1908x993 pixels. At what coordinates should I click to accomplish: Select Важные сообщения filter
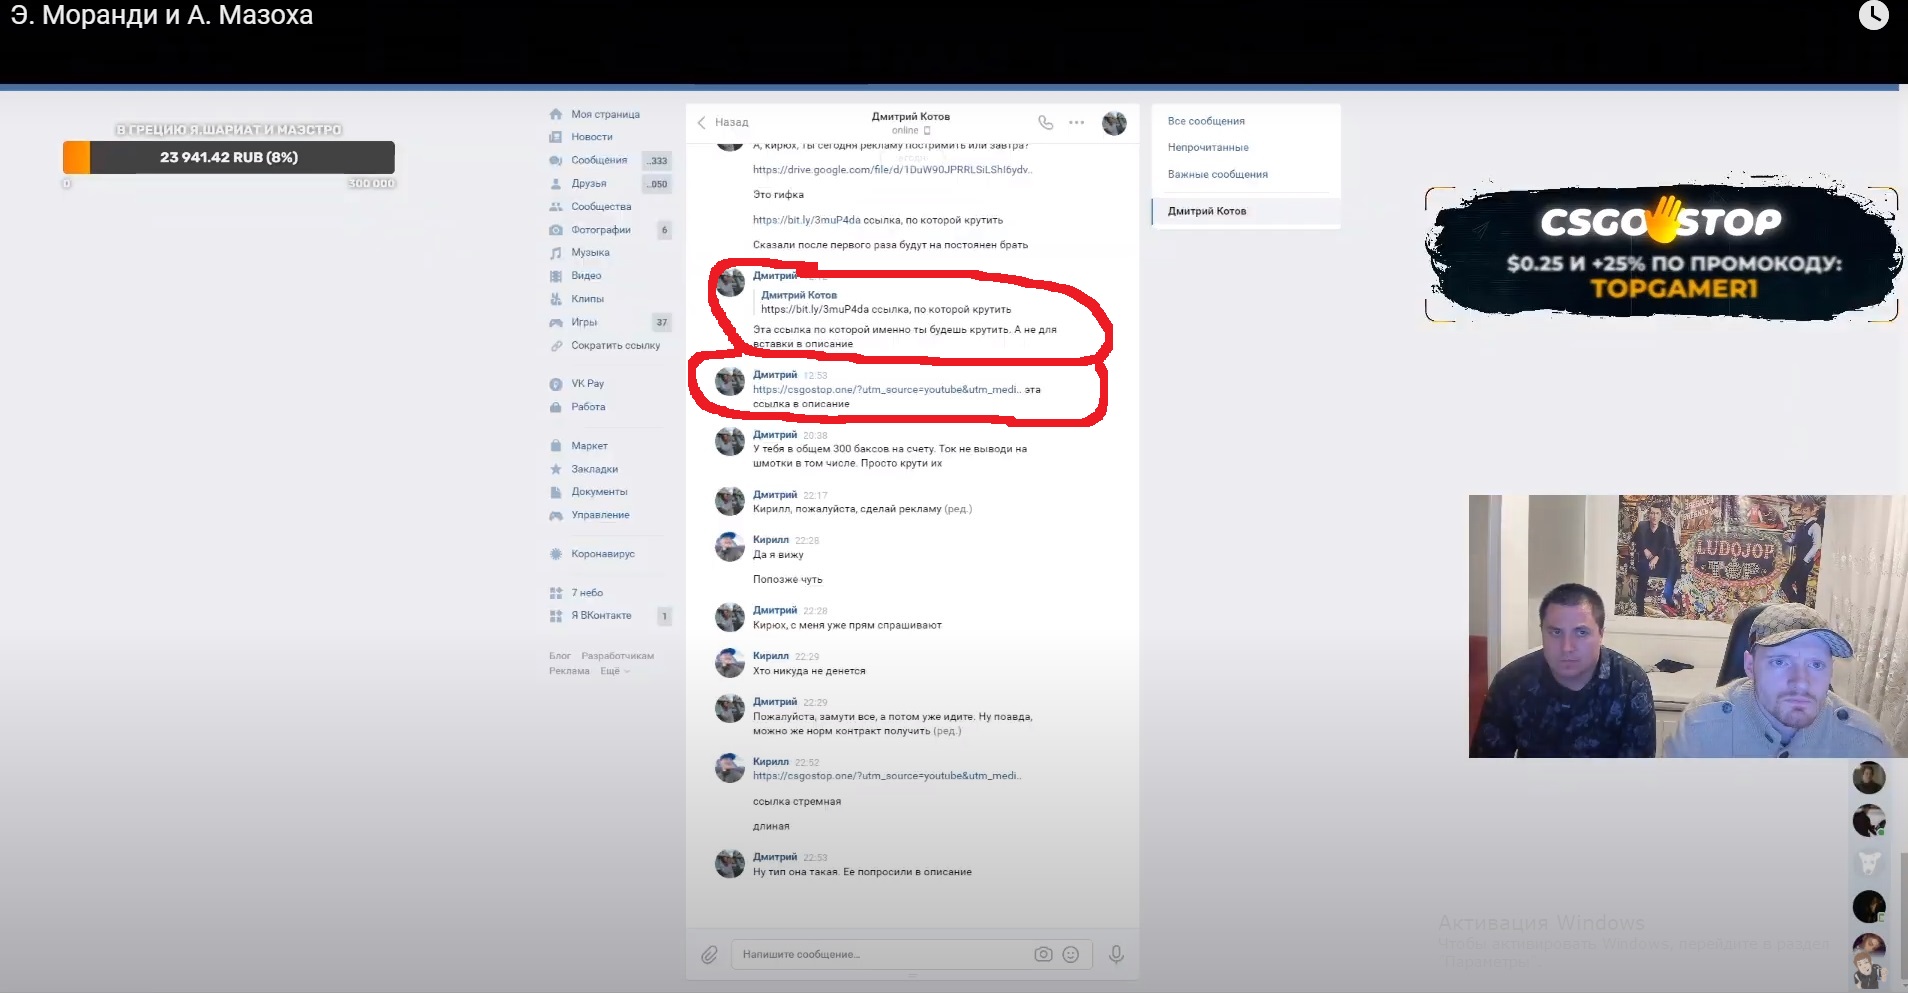[x=1217, y=174]
